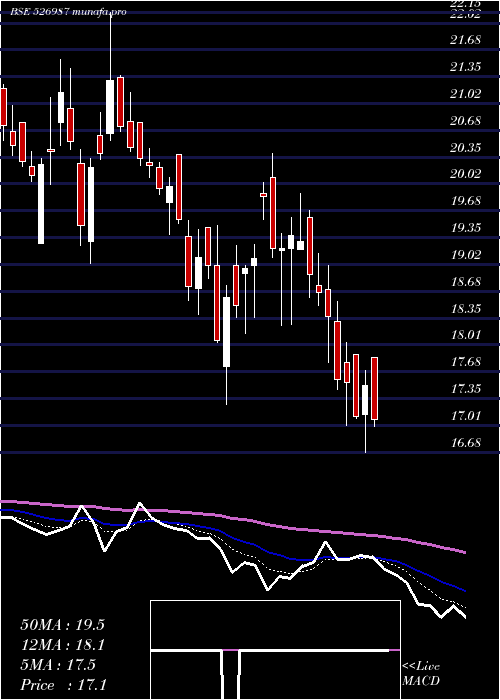Click the Price : 17.1 readout
This screenshot has height=700, width=500.
pyautogui.click(x=63, y=685)
